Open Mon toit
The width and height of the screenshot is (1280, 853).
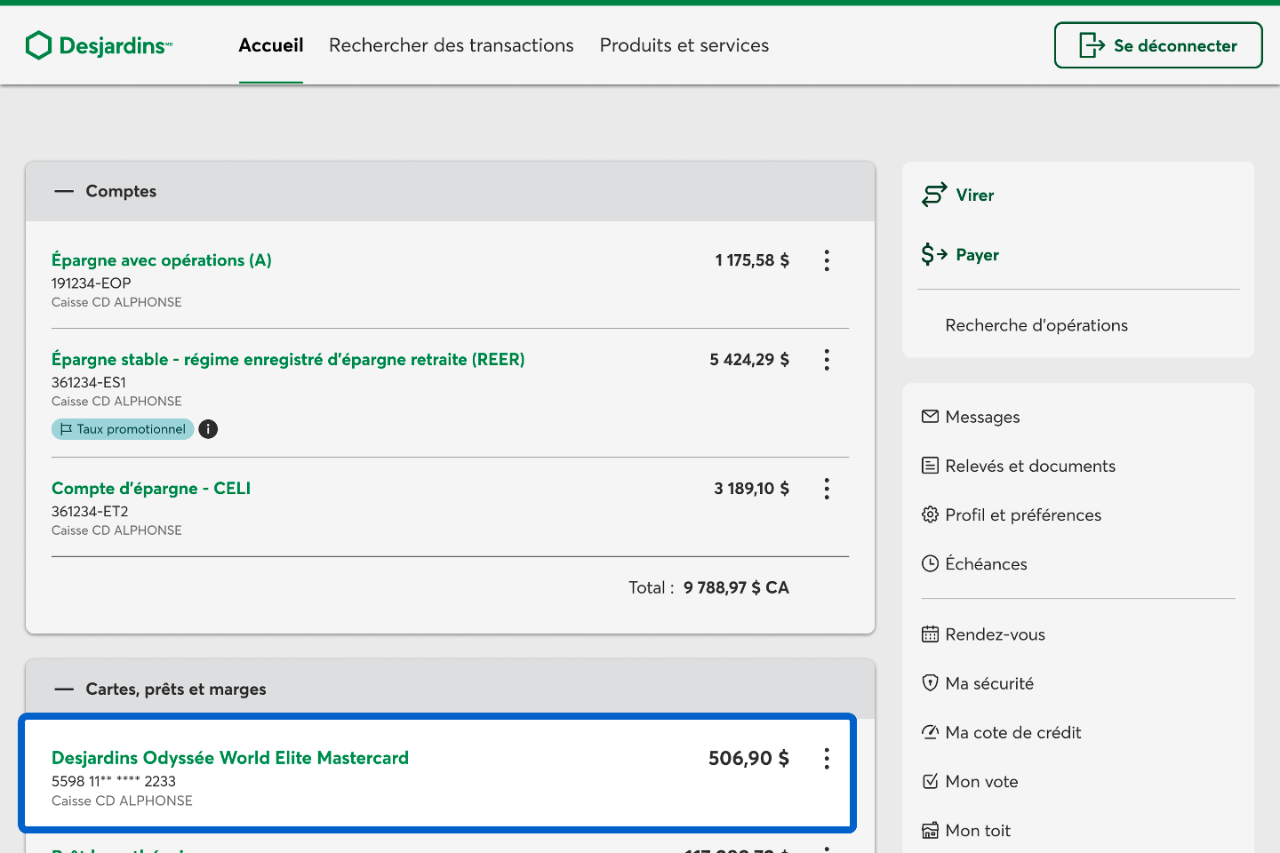pyautogui.click(x=978, y=830)
